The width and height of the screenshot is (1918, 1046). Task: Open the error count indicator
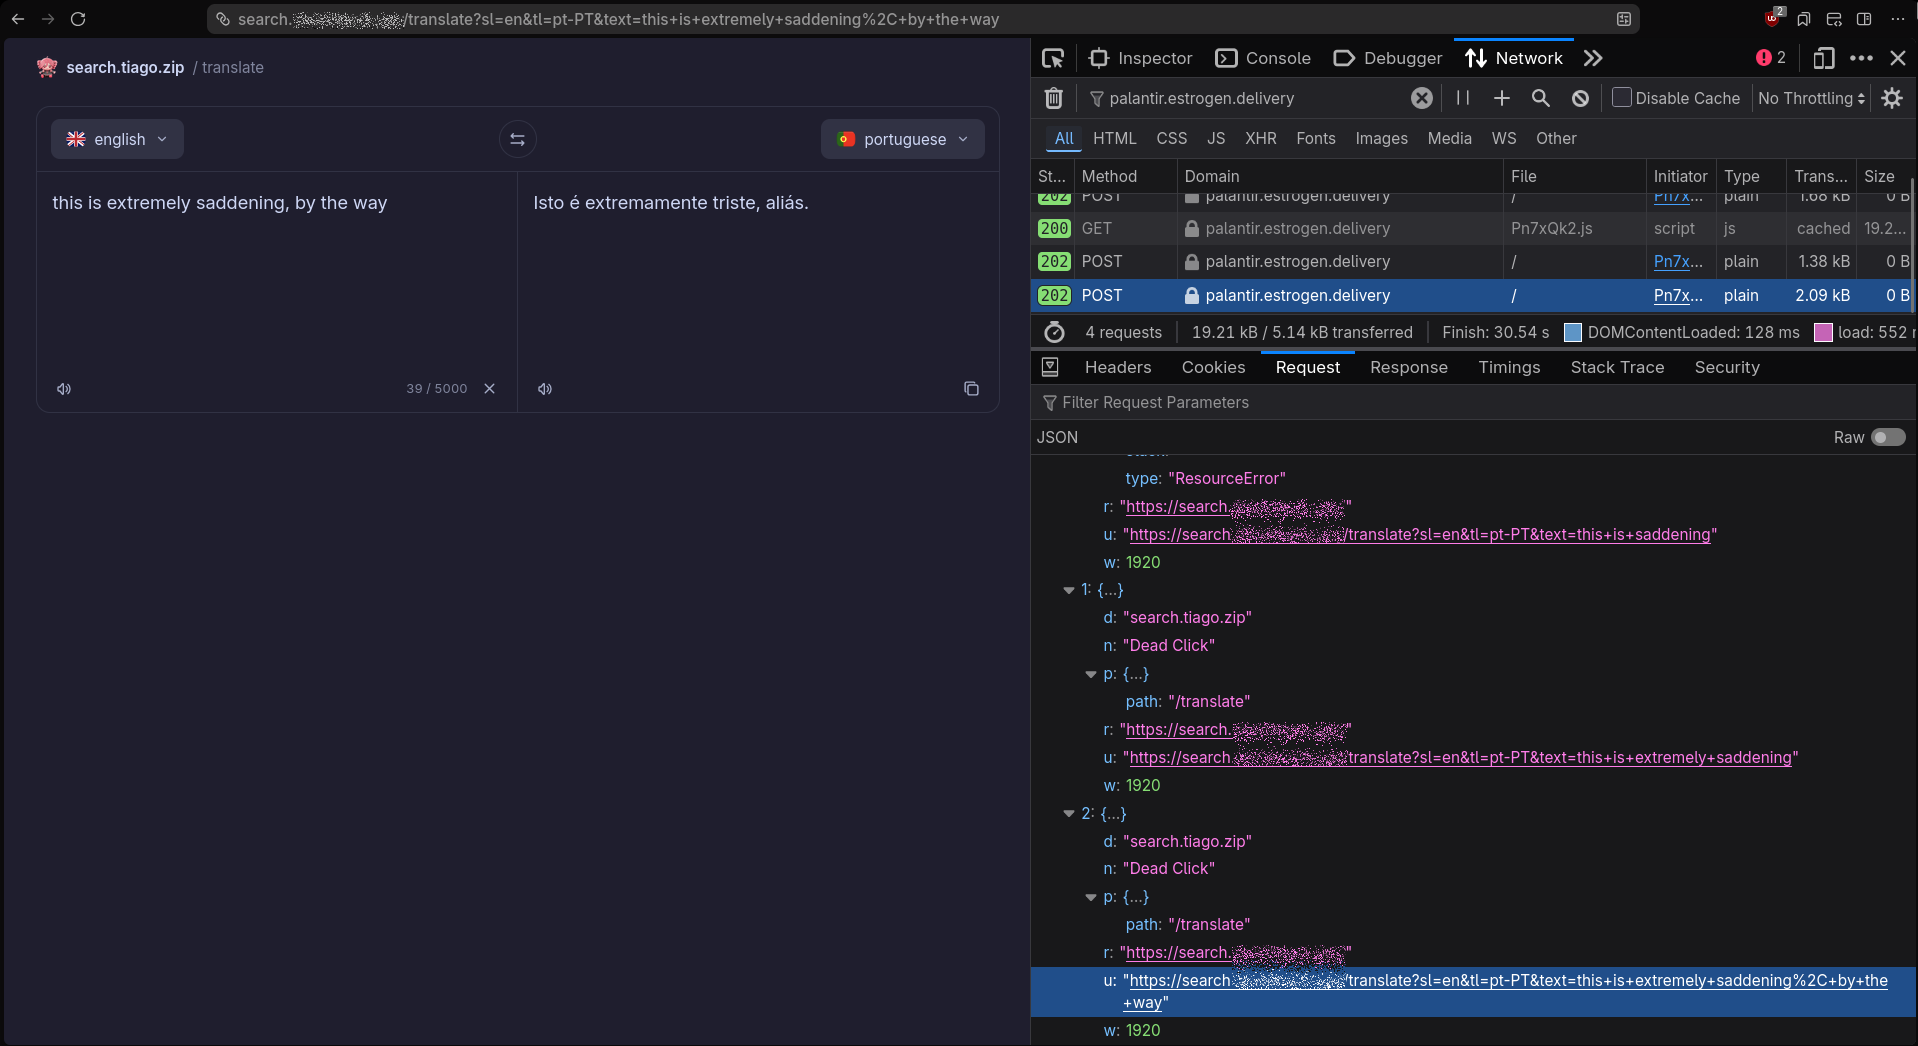(1771, 58)
